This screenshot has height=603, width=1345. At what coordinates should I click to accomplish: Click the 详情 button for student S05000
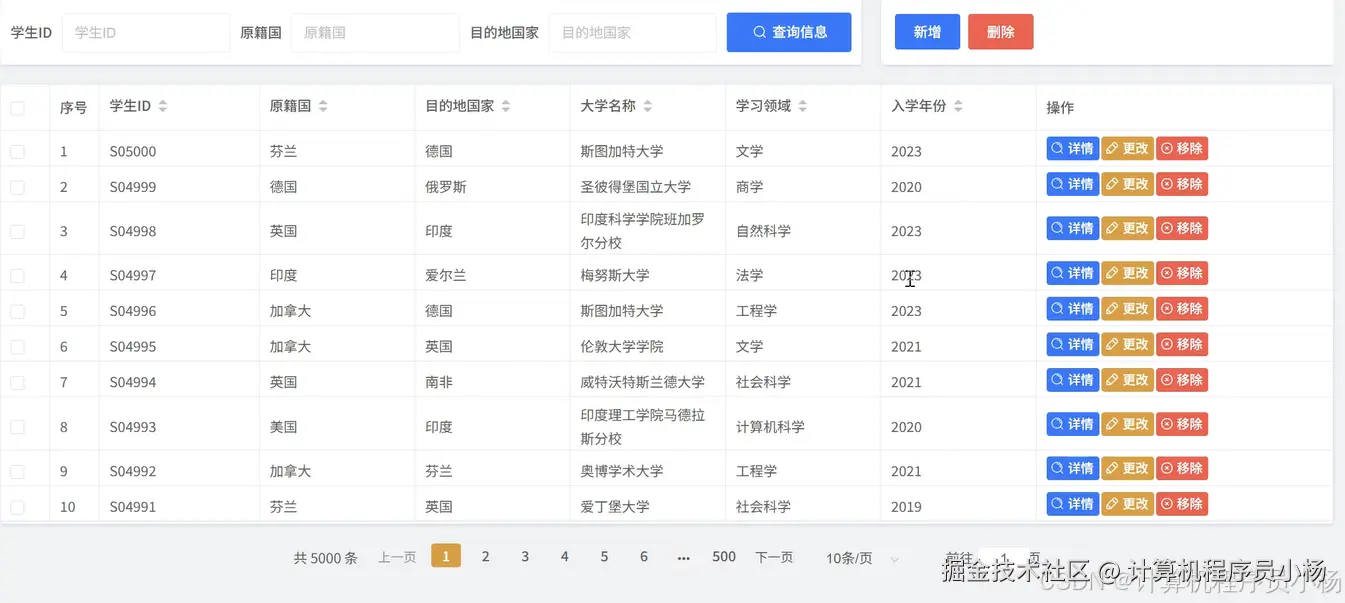(x=1071, y=148)
